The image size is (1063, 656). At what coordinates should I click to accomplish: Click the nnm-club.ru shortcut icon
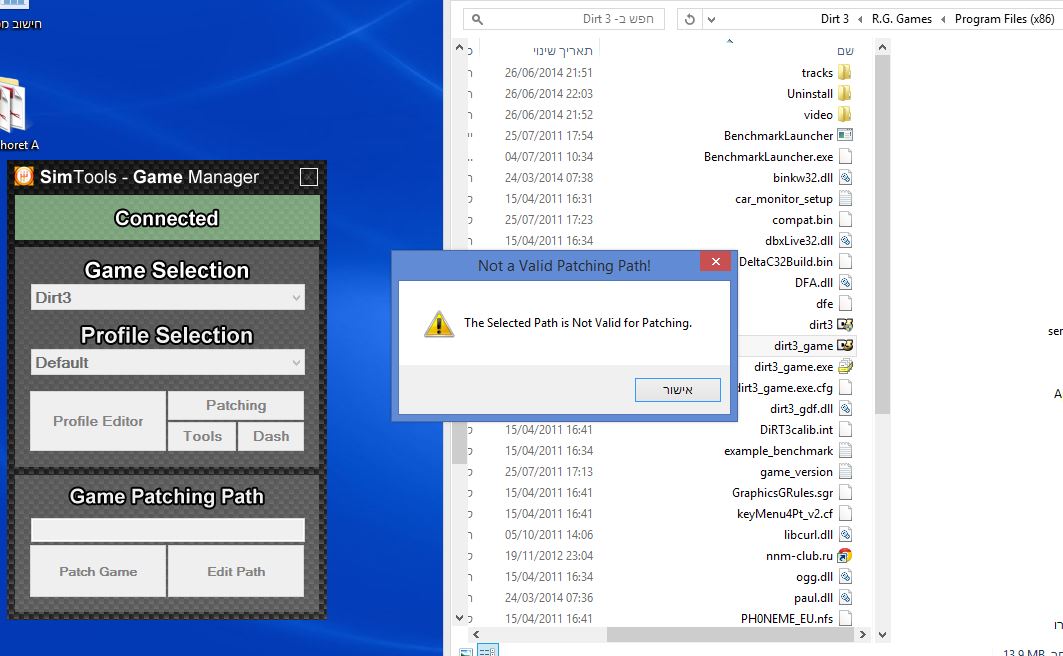point(845,555)
